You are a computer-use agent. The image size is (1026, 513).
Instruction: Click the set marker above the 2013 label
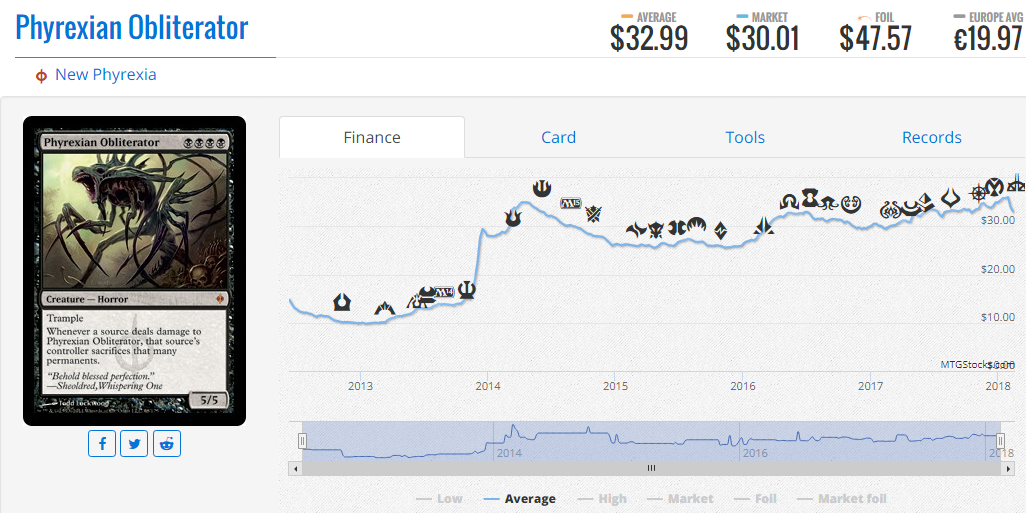tap(342, 302)
